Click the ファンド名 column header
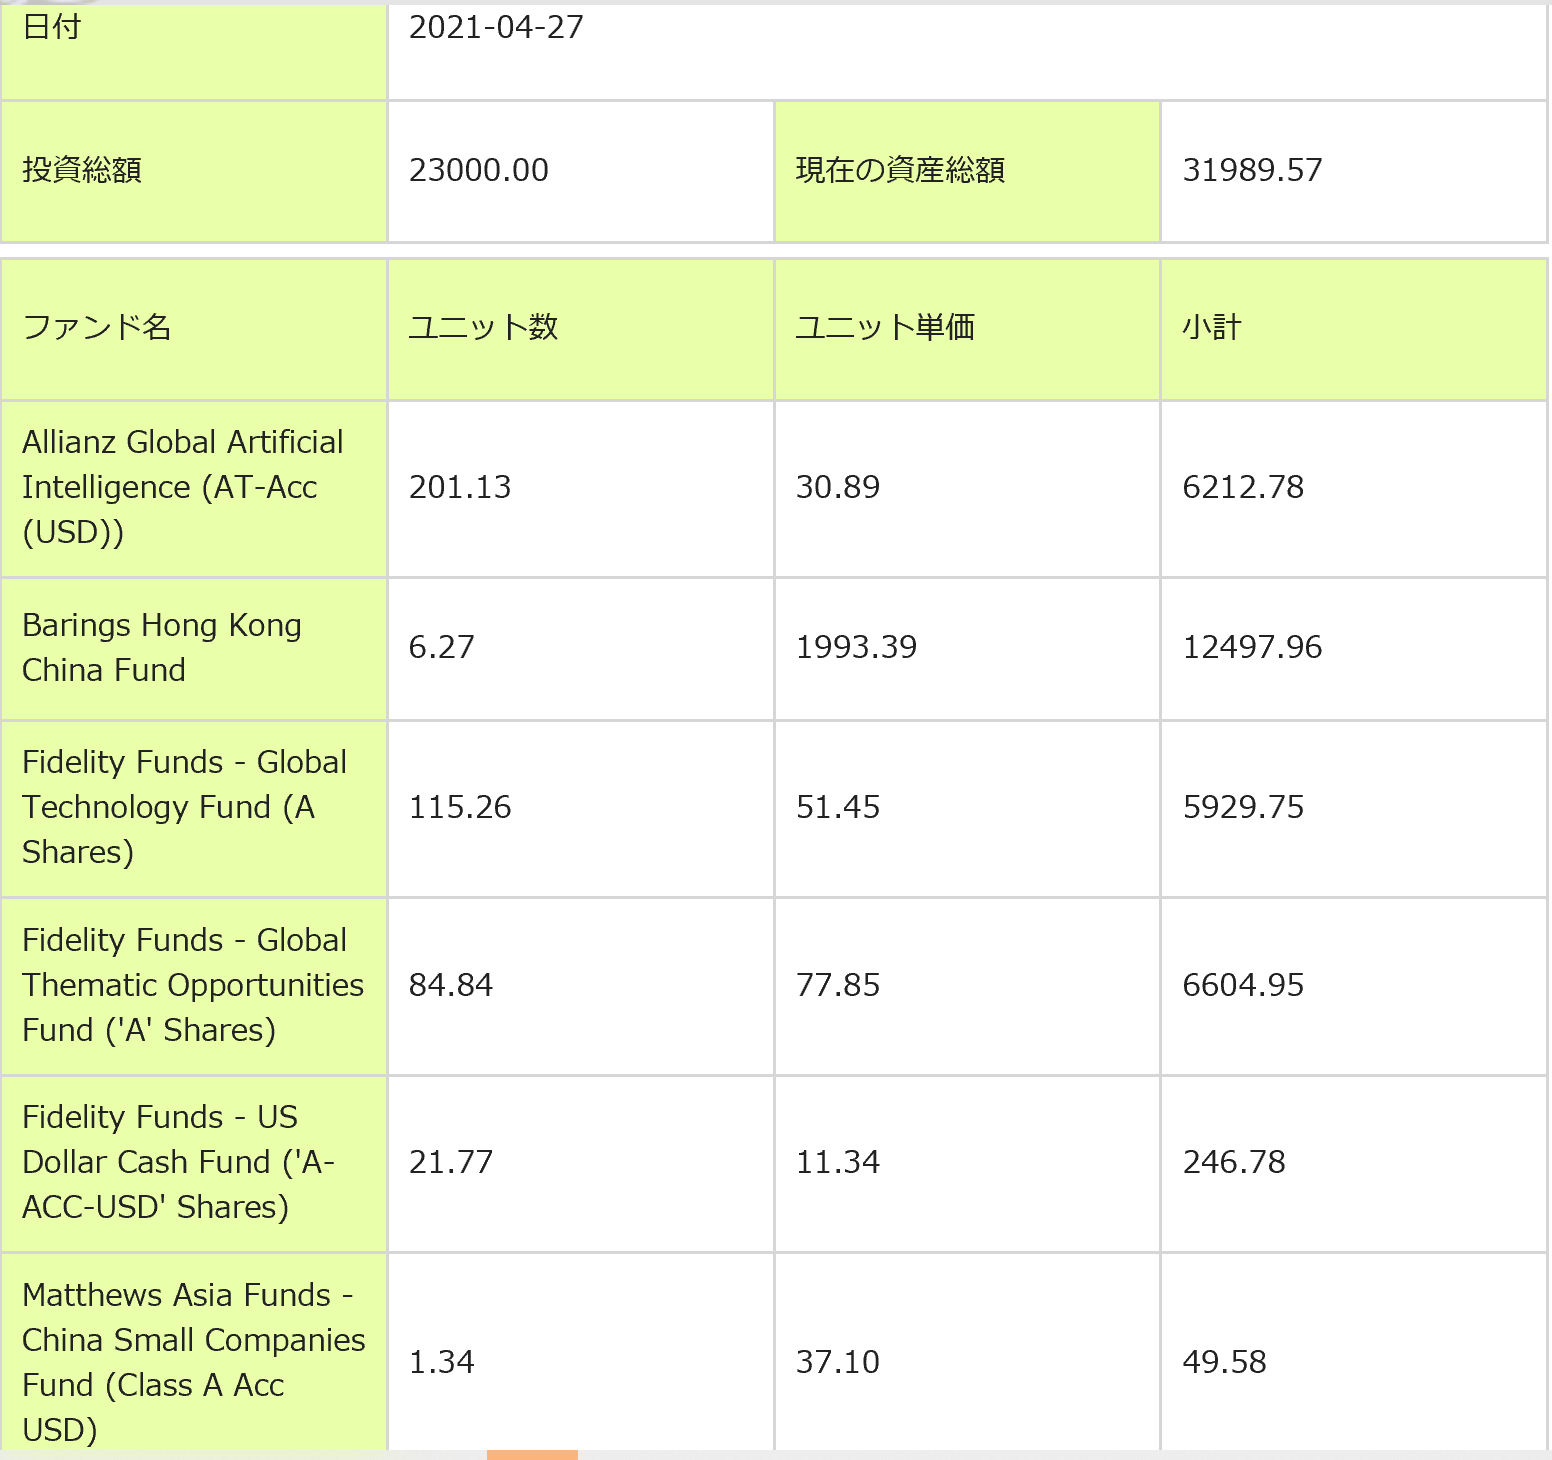The height and width of the screenshot is (1460, 1552). [97, 327]
